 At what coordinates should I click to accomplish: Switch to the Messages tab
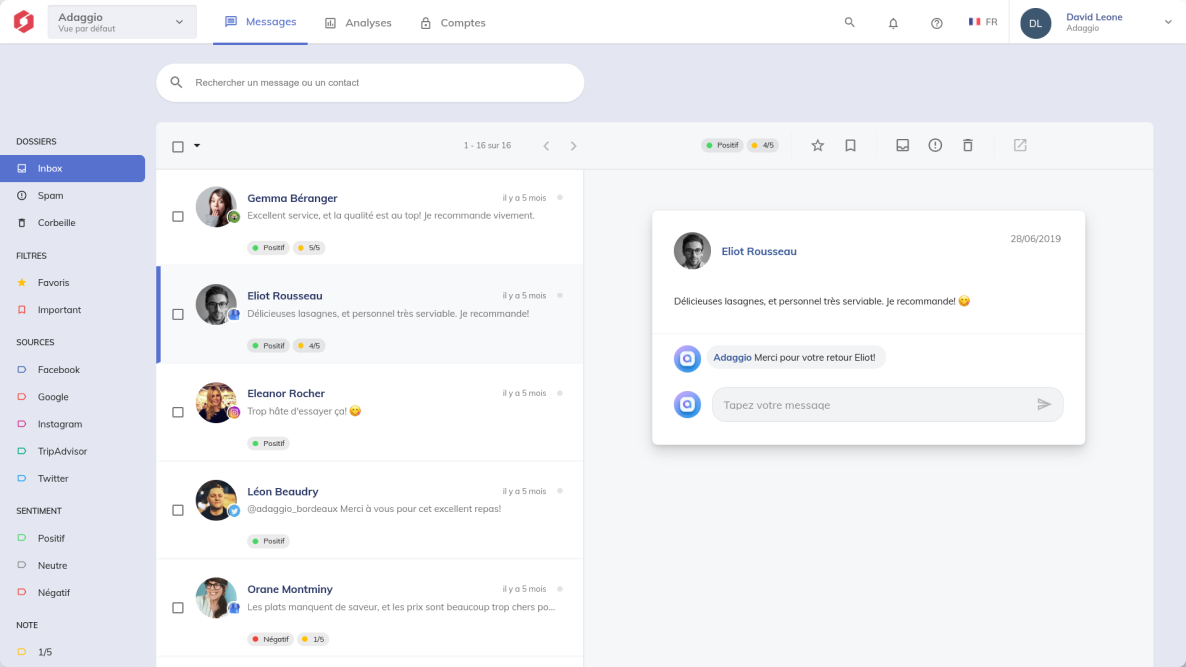click(x=260, y=22)
